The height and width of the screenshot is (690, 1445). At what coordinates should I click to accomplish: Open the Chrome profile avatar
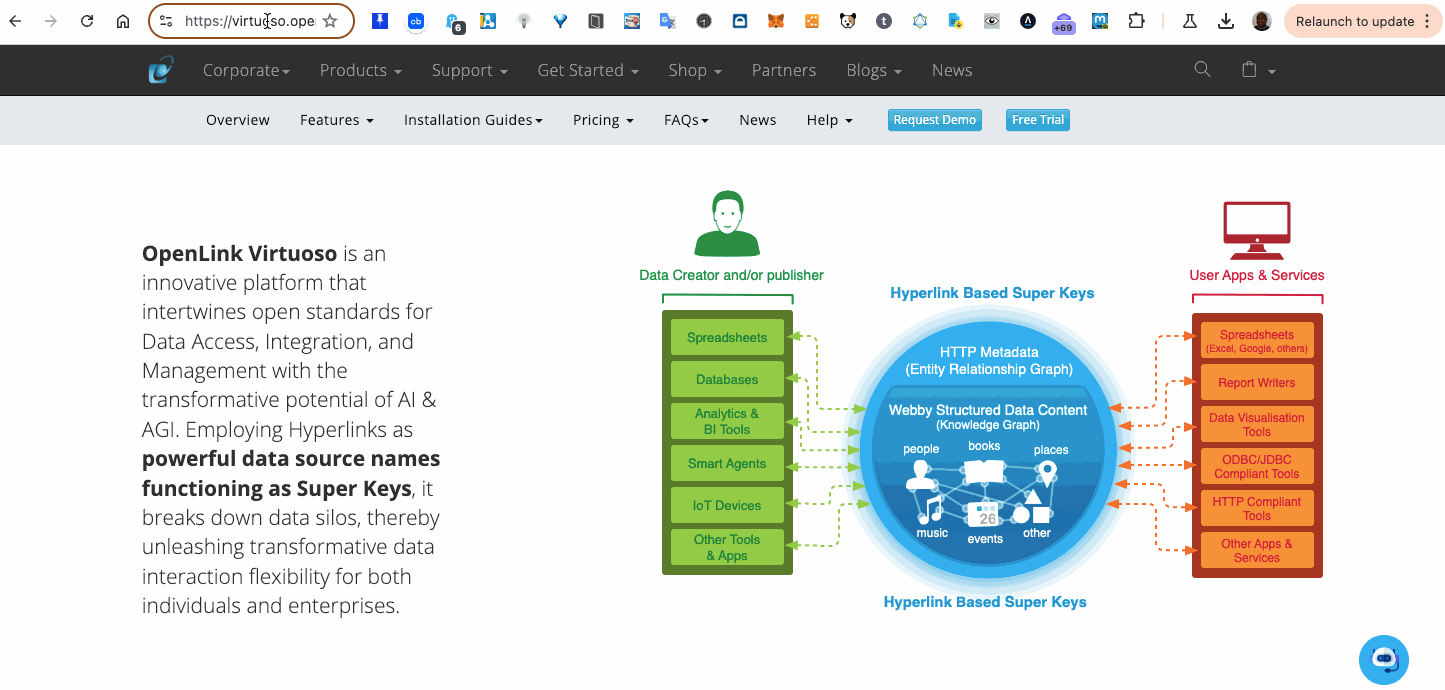[1262, 21]
